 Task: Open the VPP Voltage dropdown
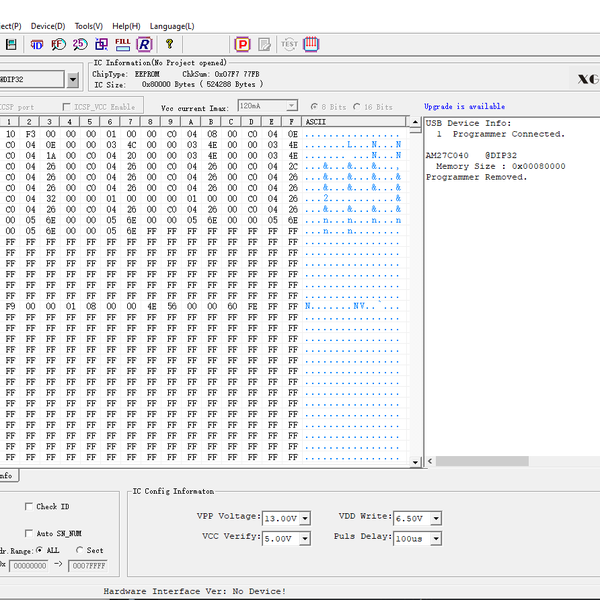(304, 518)
